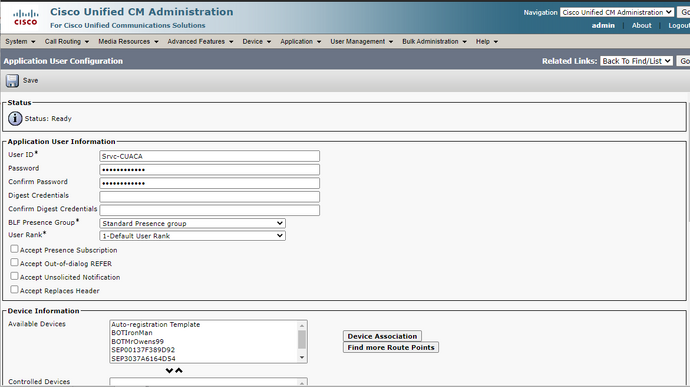The image size is (690, 387).
Task: Click the admin user link
Action: [x=603, y=26]
